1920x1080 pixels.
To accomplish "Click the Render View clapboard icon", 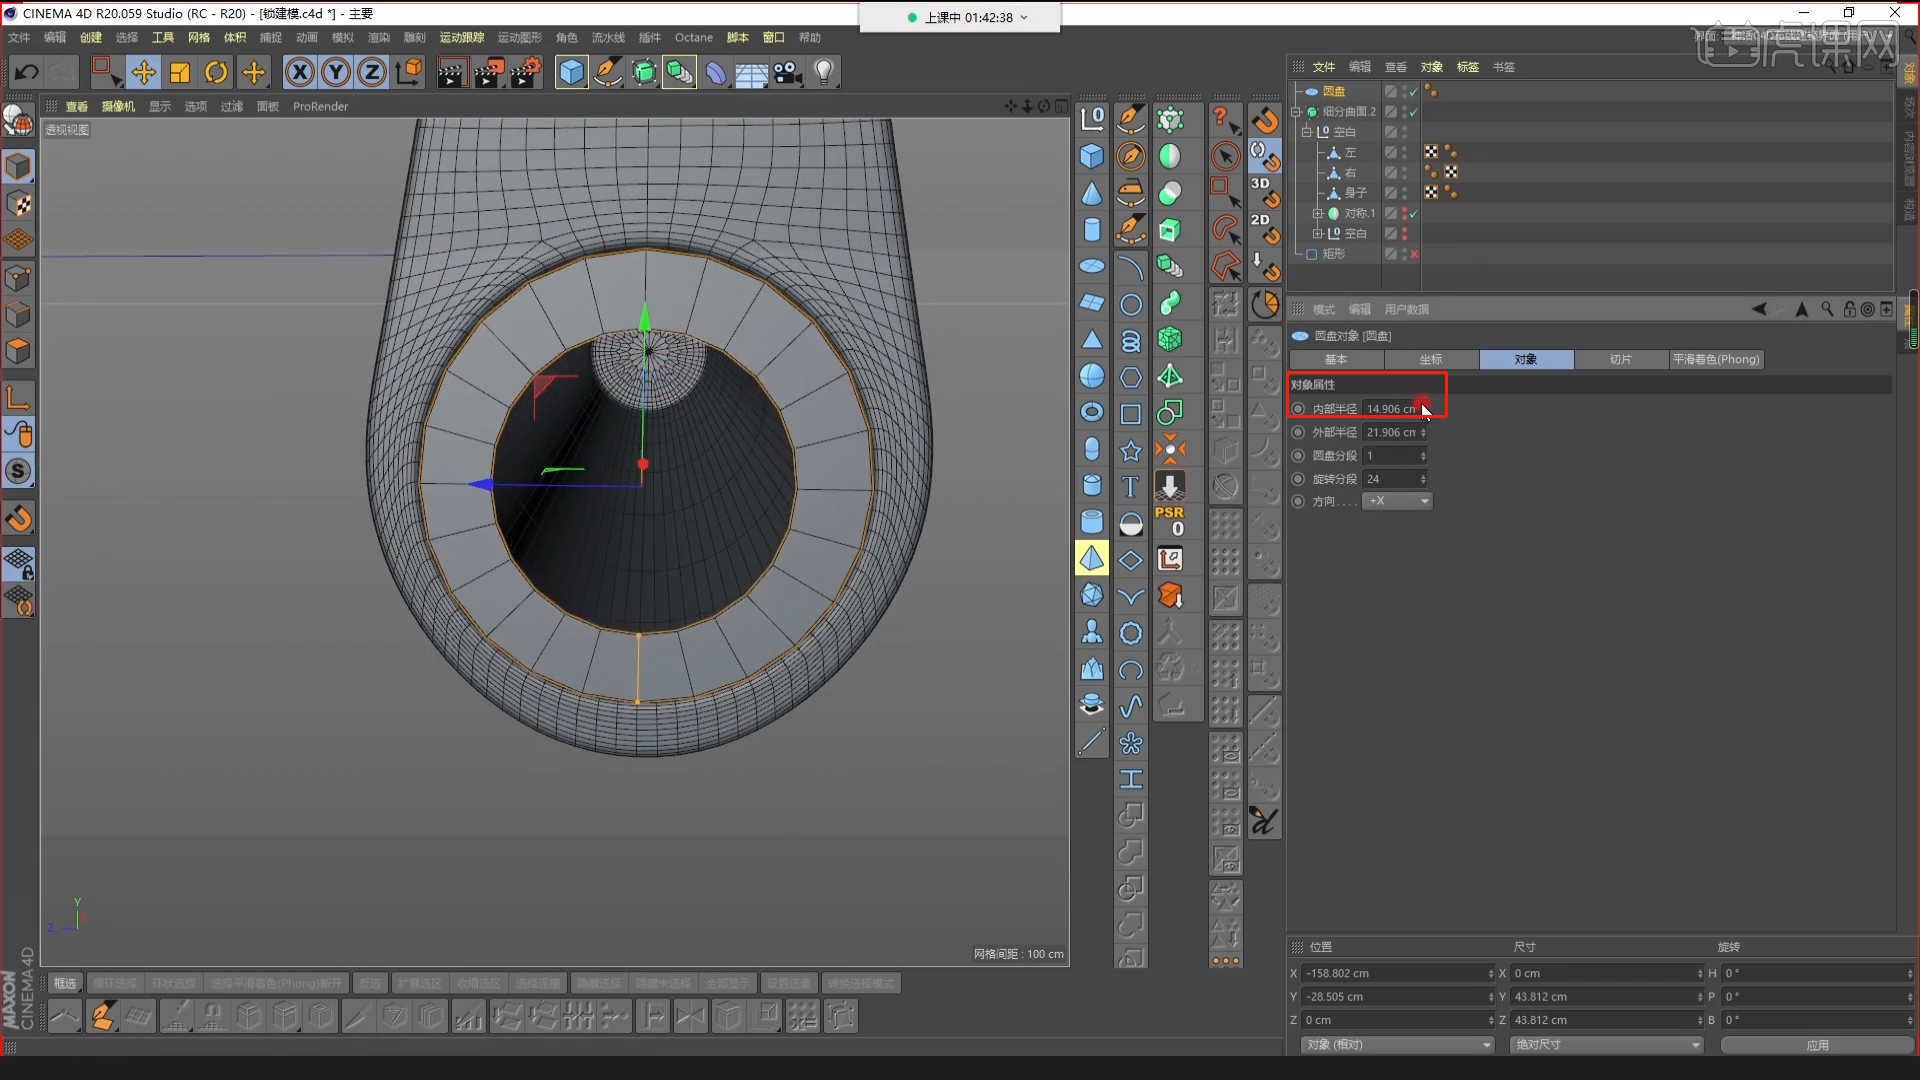I will coord(451,72).
